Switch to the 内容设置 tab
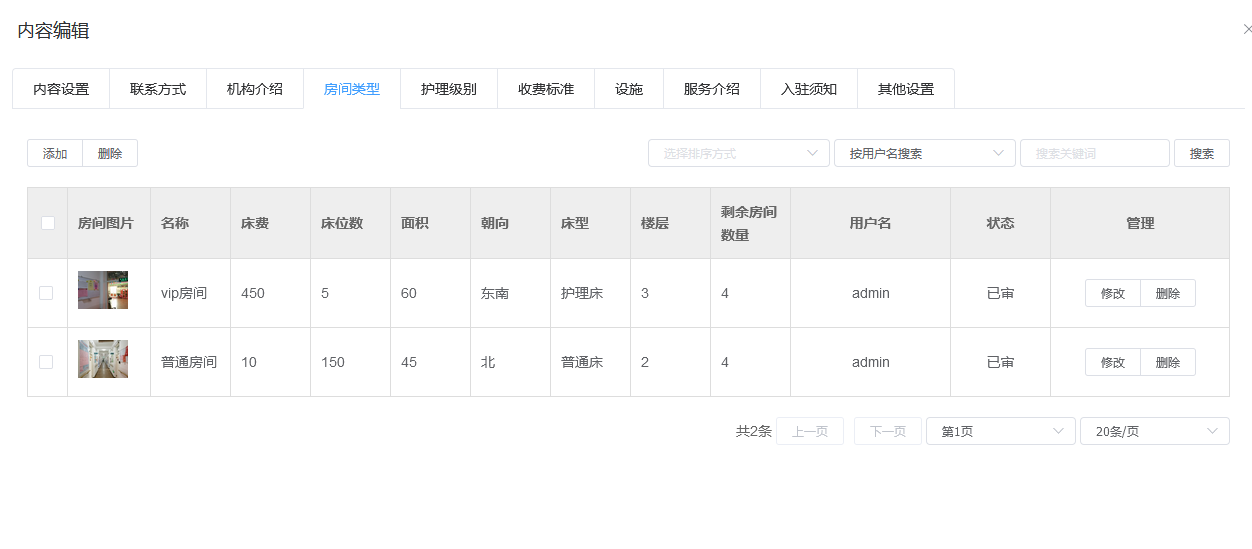1252x549 pixels. coord(61,89)
